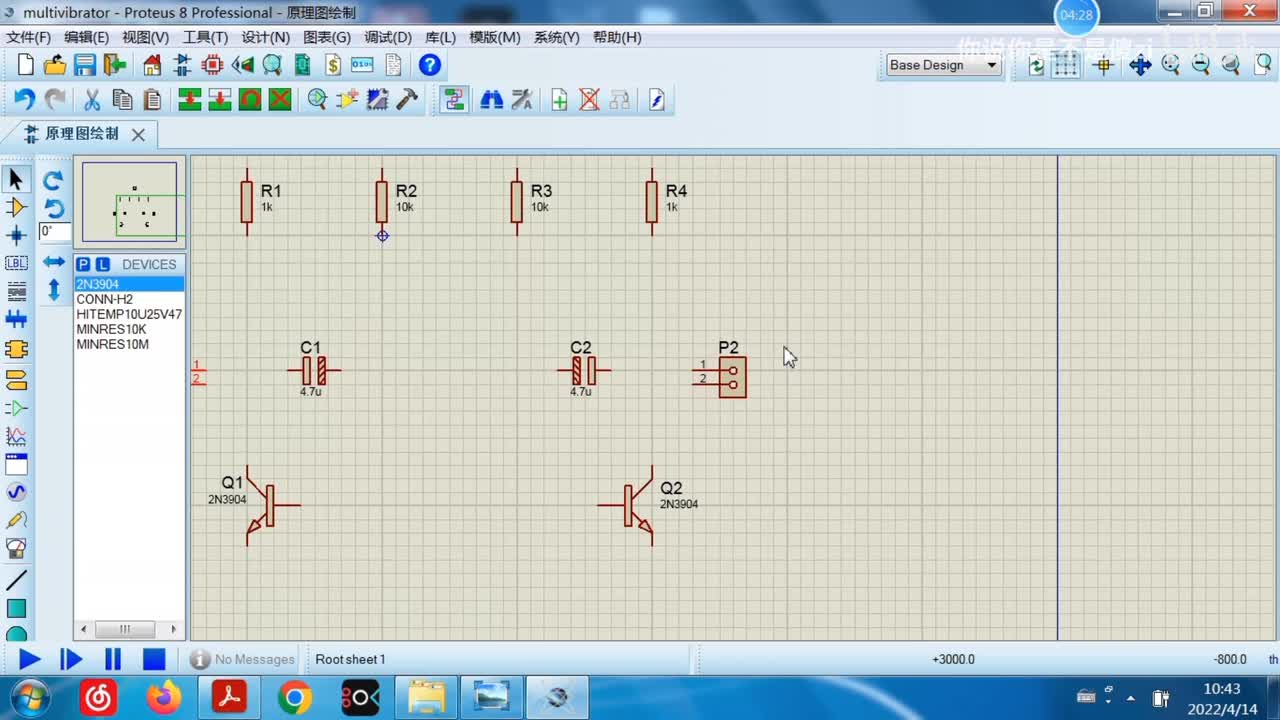Zoom to a selected area
1280x720 pixels.
tap(1263, 65)
